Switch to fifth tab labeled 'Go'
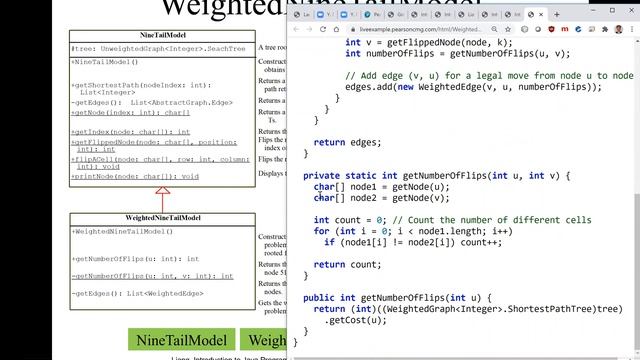The width and height of the screenshot is (640, 360). [396, 15]
